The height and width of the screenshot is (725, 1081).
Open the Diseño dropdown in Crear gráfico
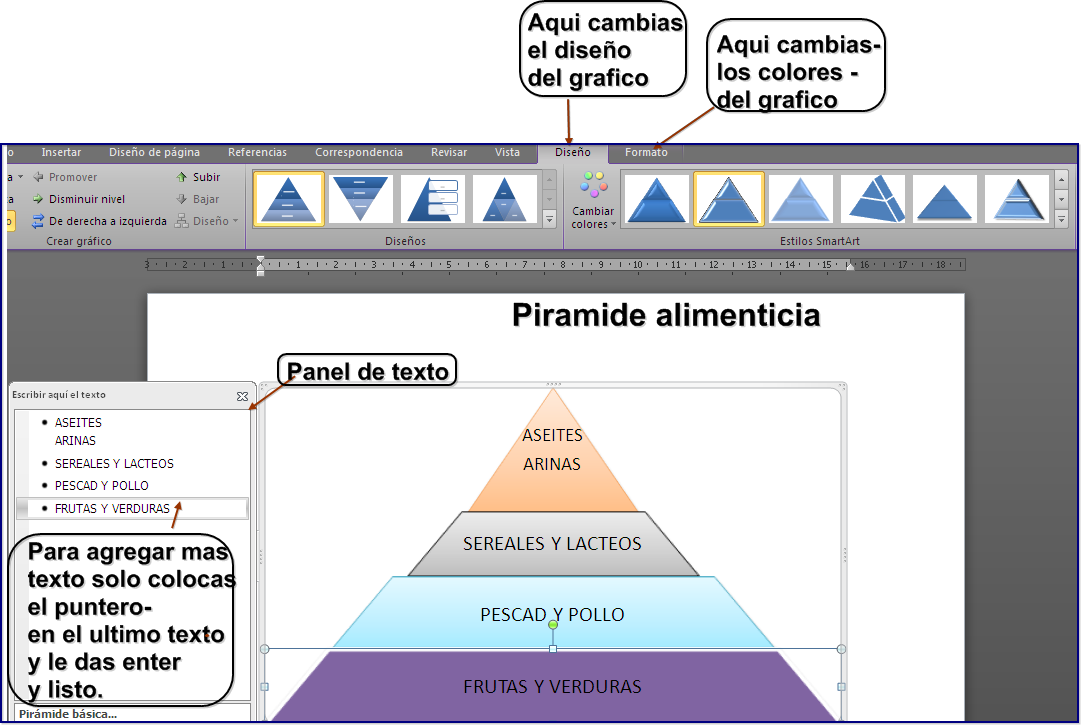pos(205,221)
